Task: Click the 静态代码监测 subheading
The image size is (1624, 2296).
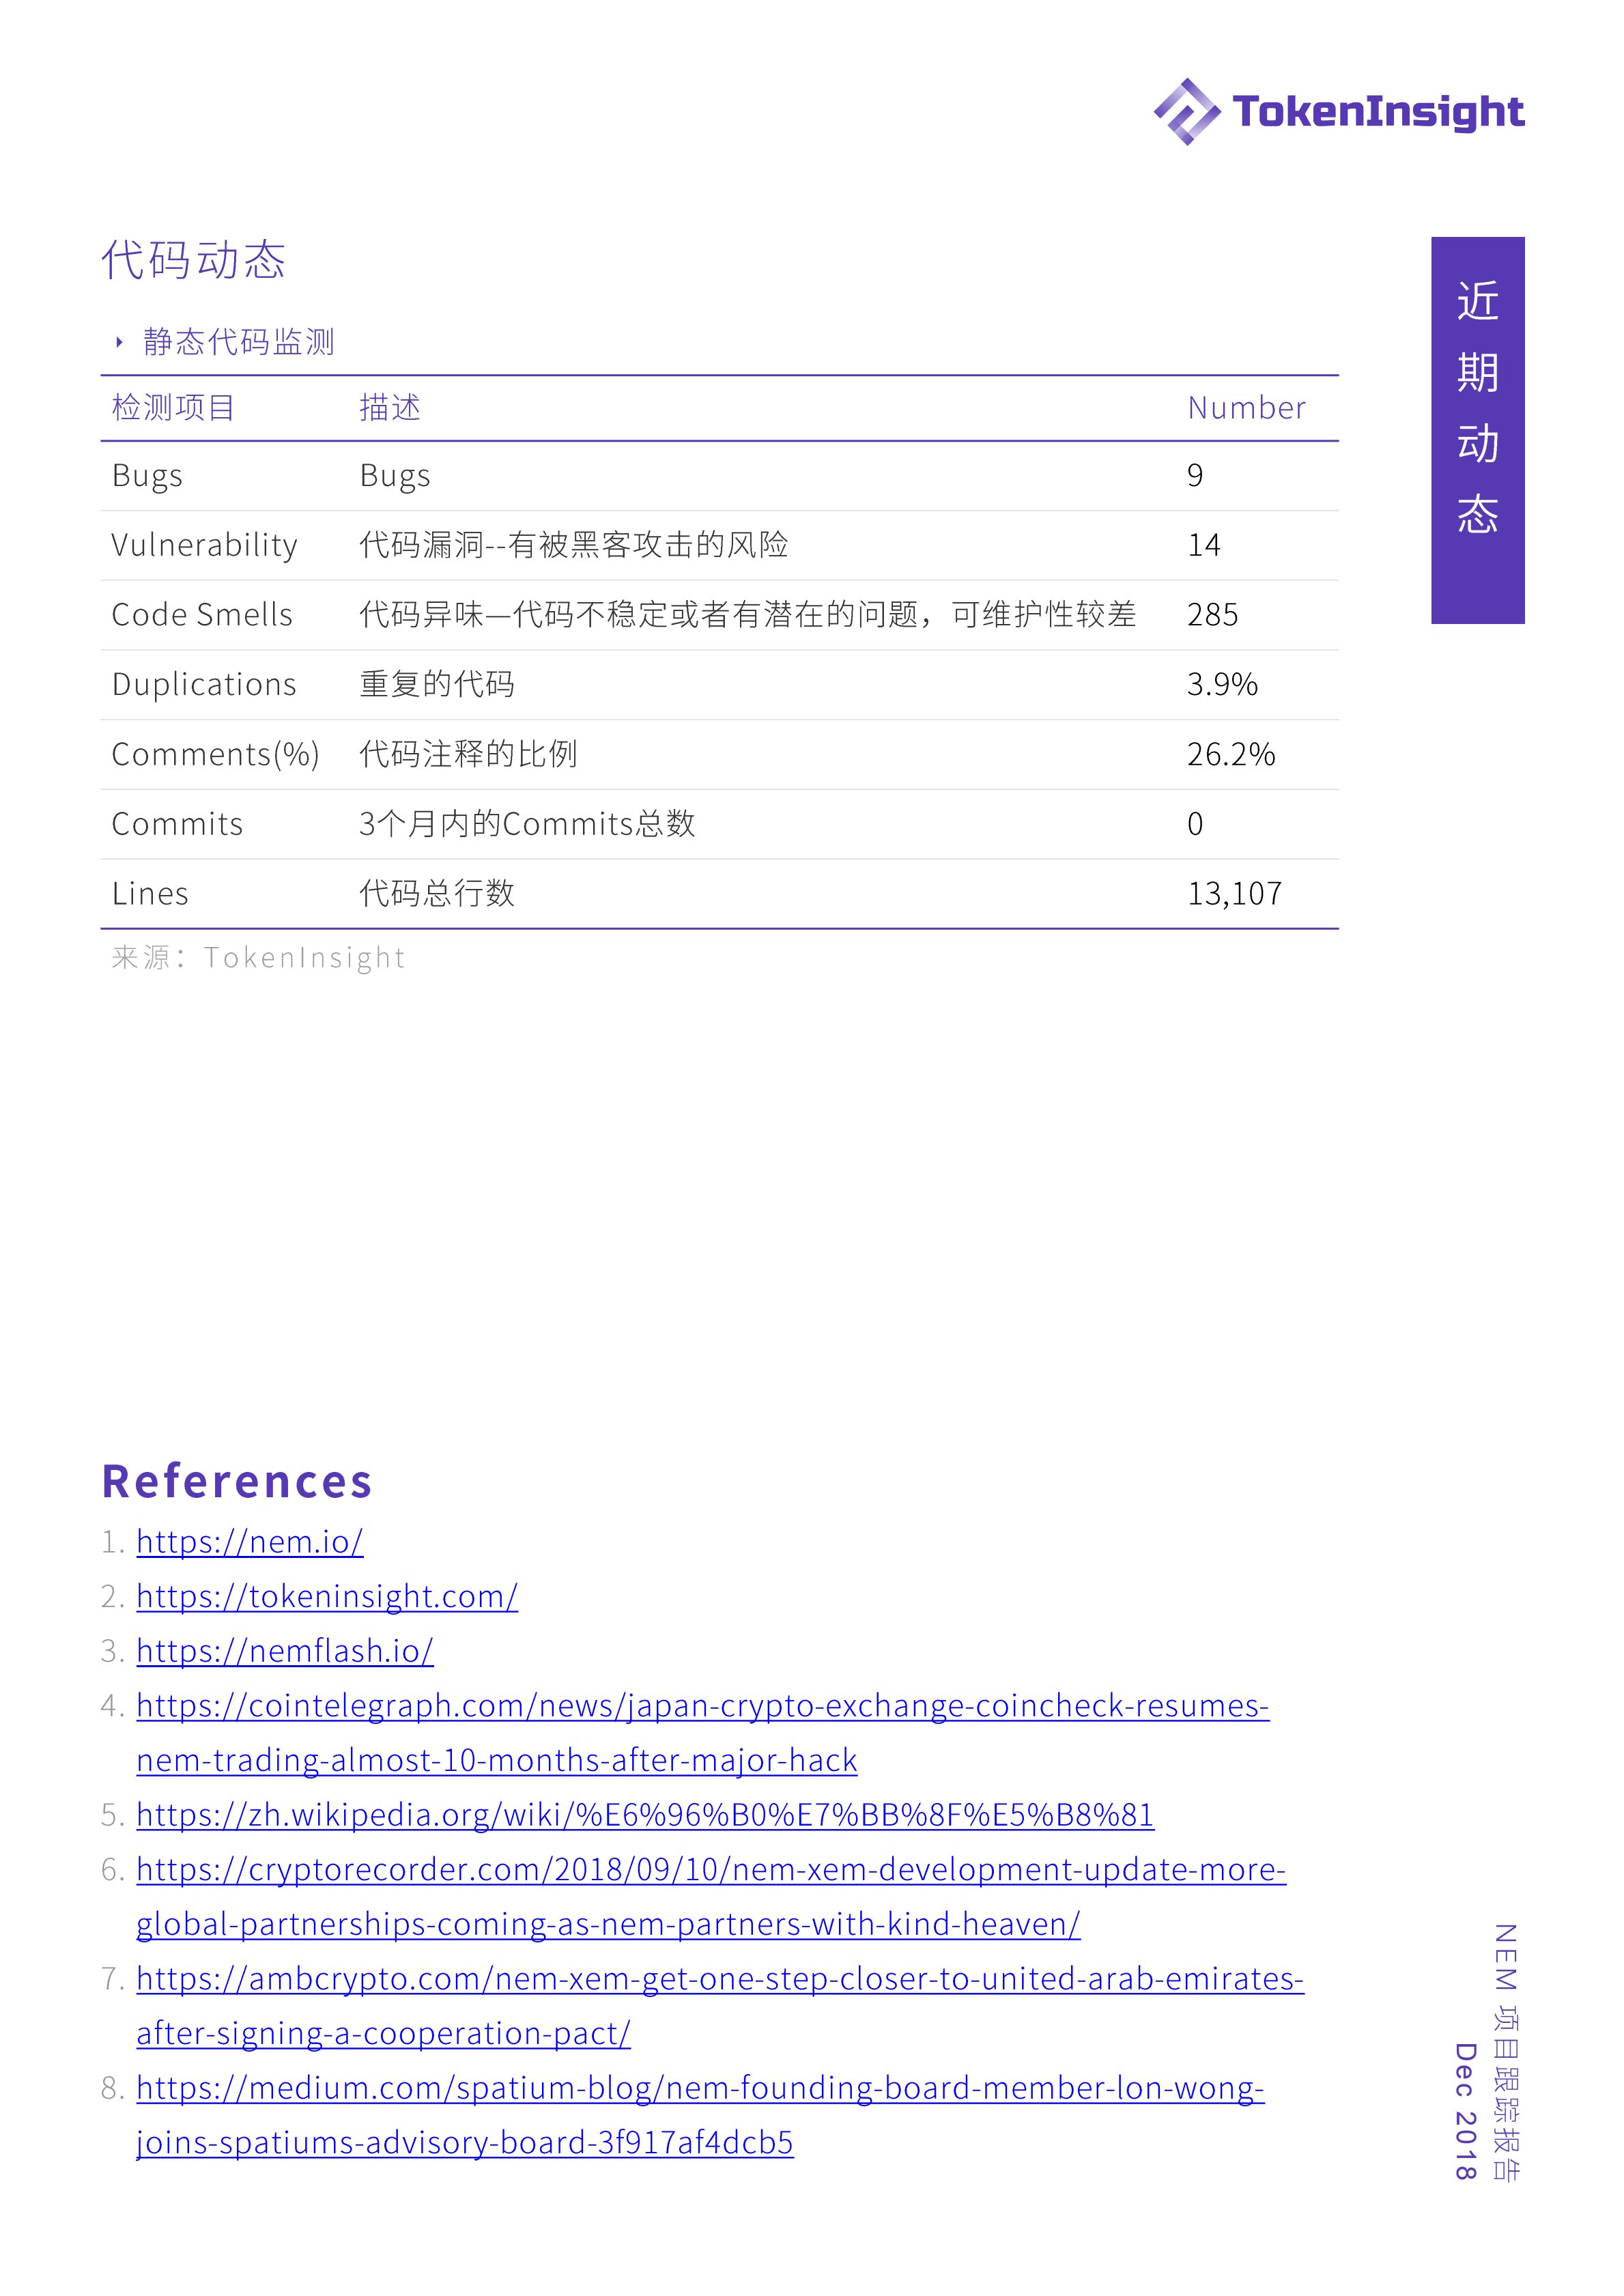Action: (x=238, y=342)
